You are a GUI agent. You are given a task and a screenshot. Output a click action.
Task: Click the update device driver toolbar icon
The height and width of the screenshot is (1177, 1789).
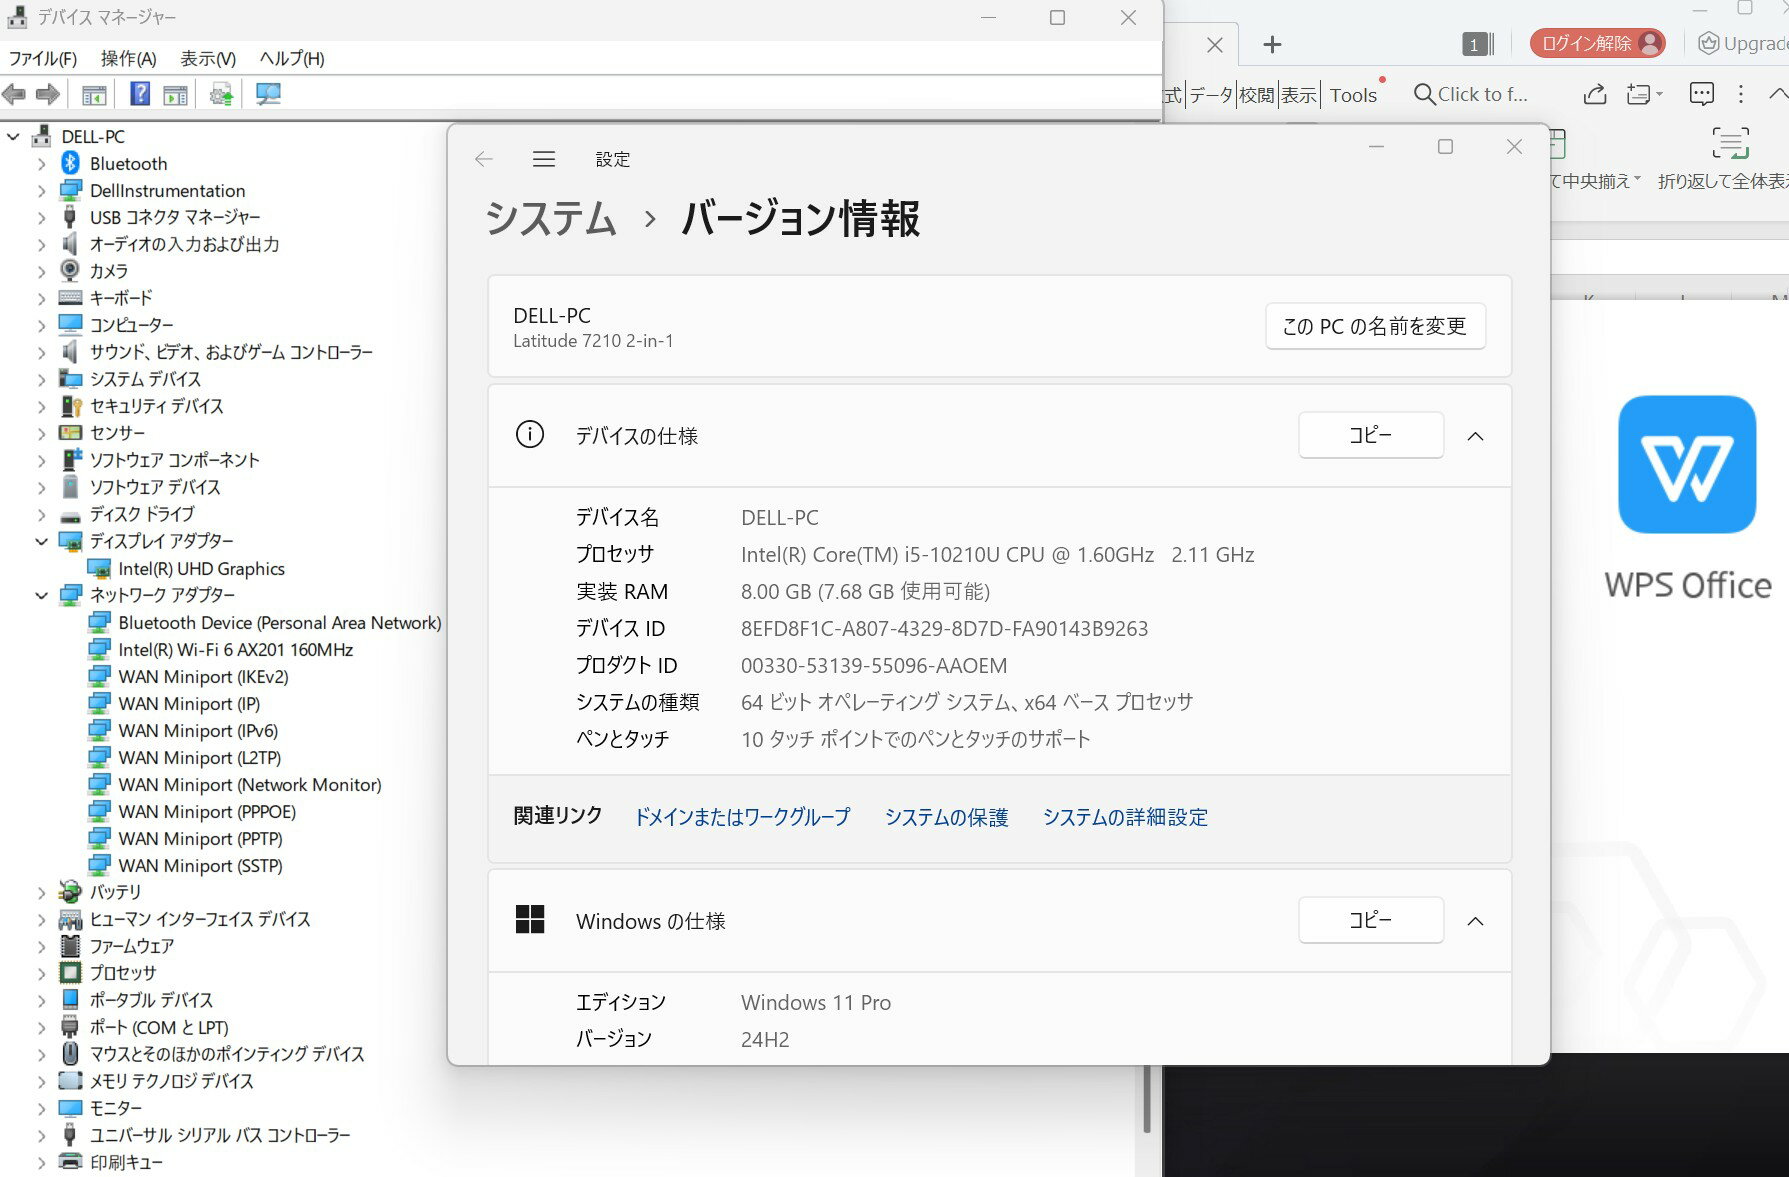point(221,94)
